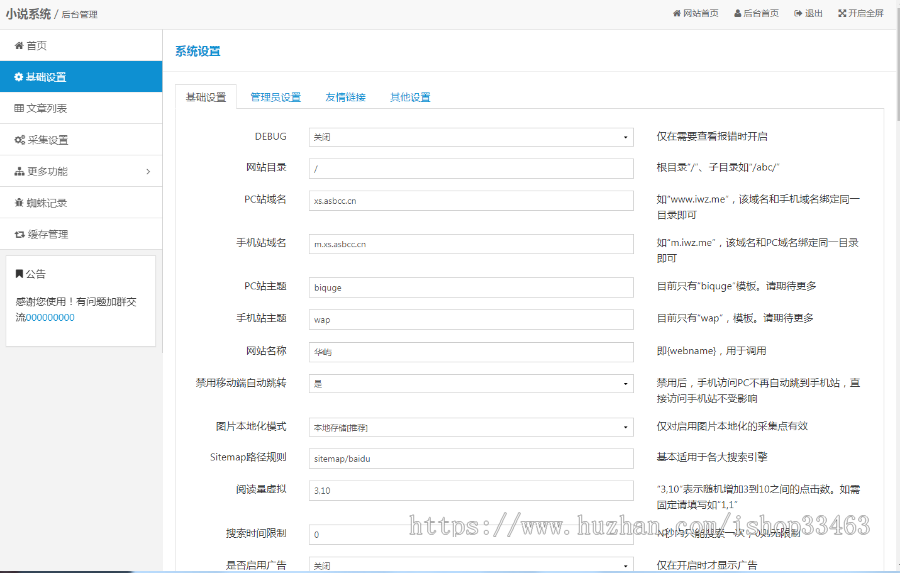Click the PC站主题 input field
This screenshot has height=573, width=900.
tap(471, 287)
